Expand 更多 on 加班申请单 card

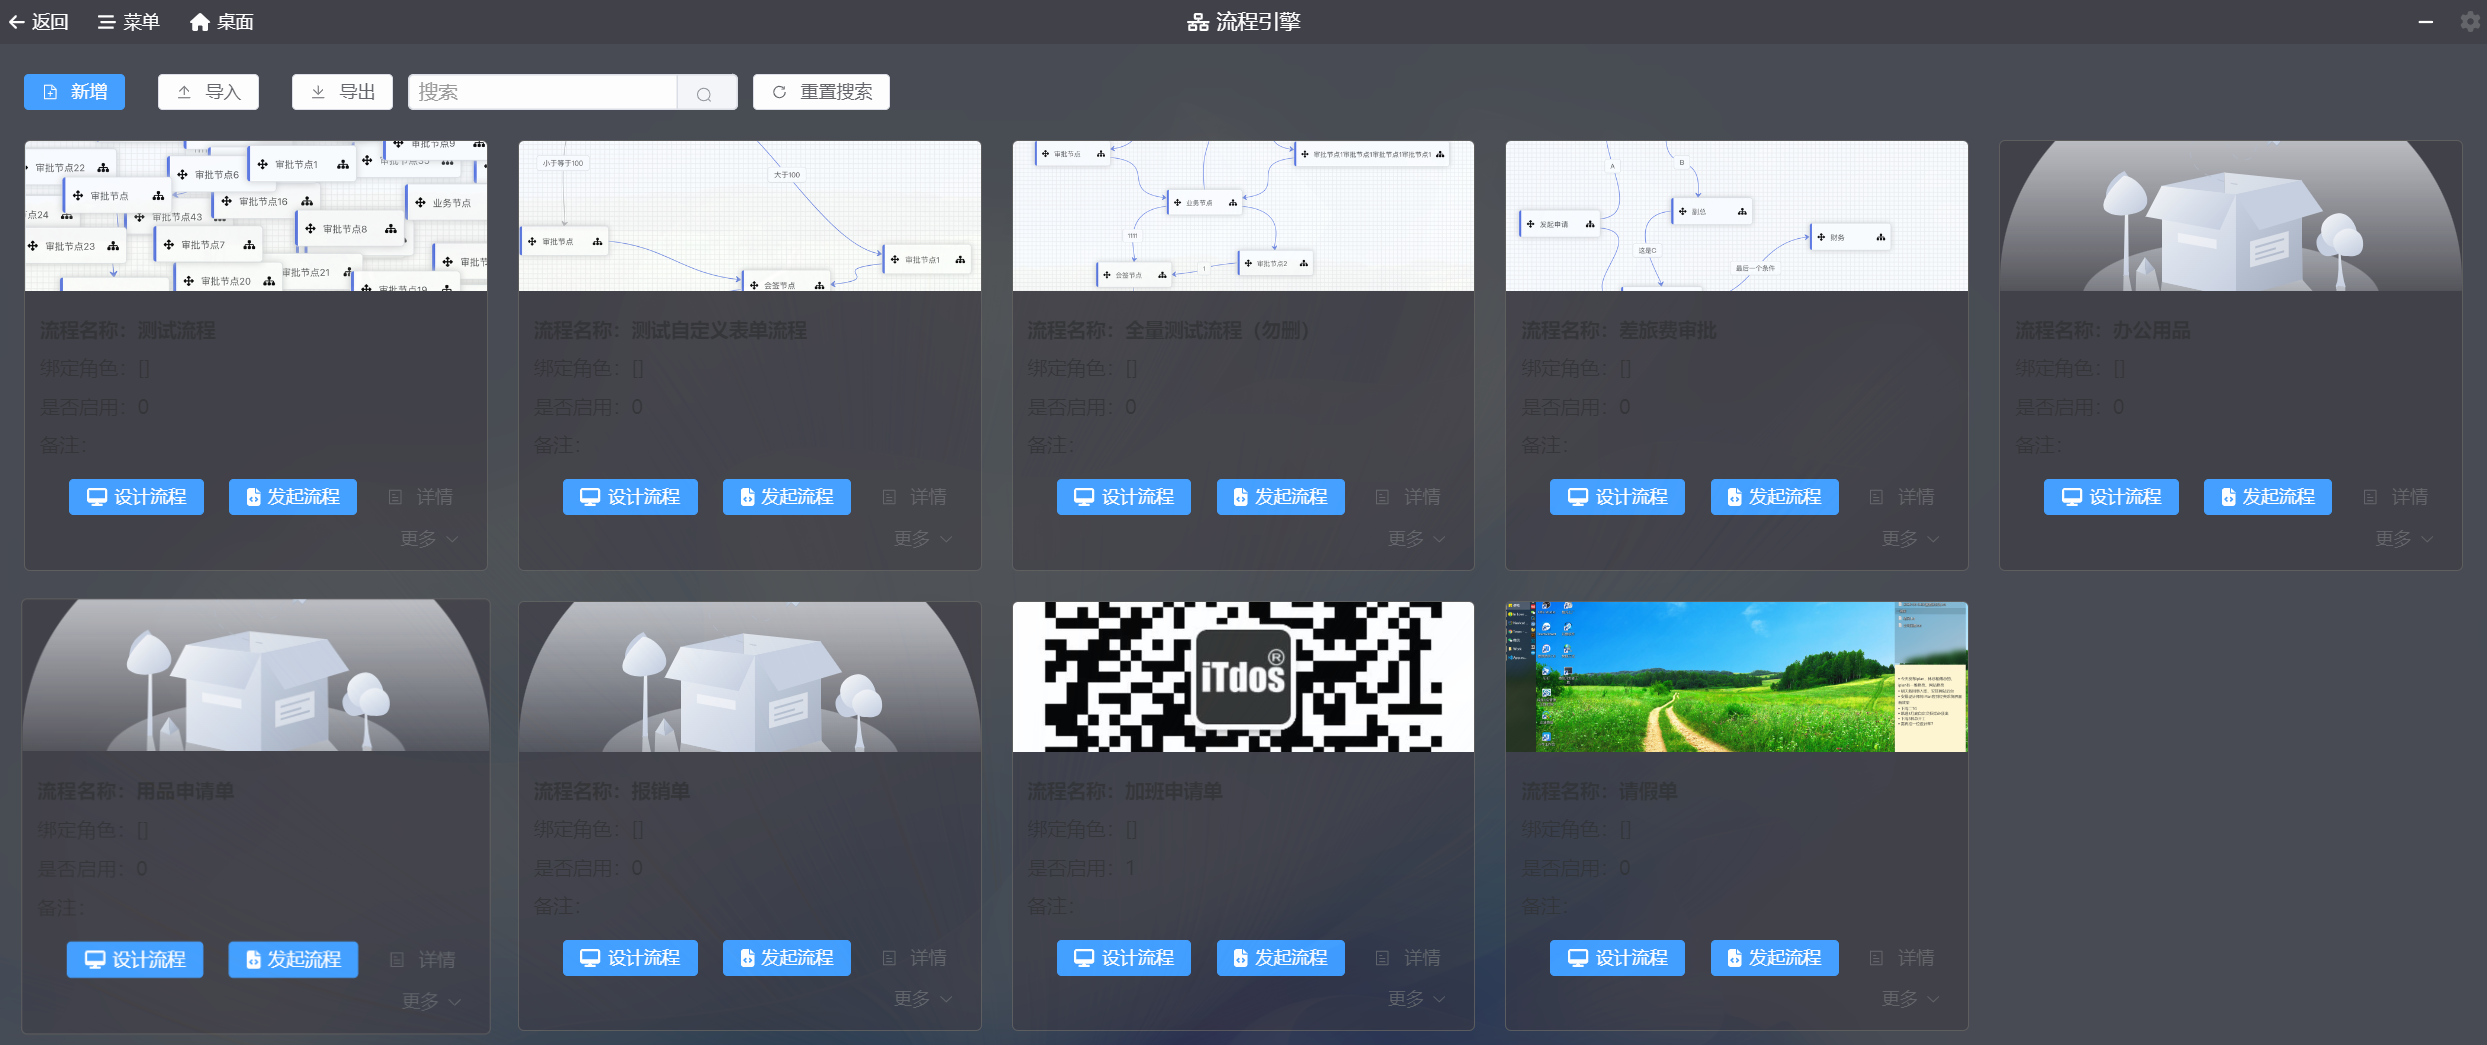(1417, 999)
